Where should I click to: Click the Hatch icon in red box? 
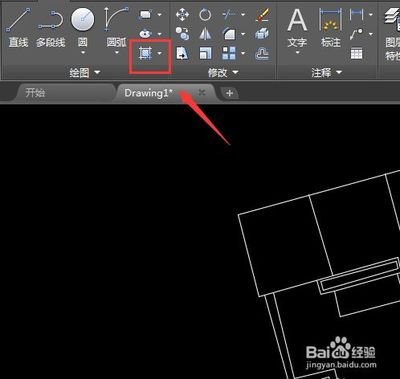click(x=145, y=53)
